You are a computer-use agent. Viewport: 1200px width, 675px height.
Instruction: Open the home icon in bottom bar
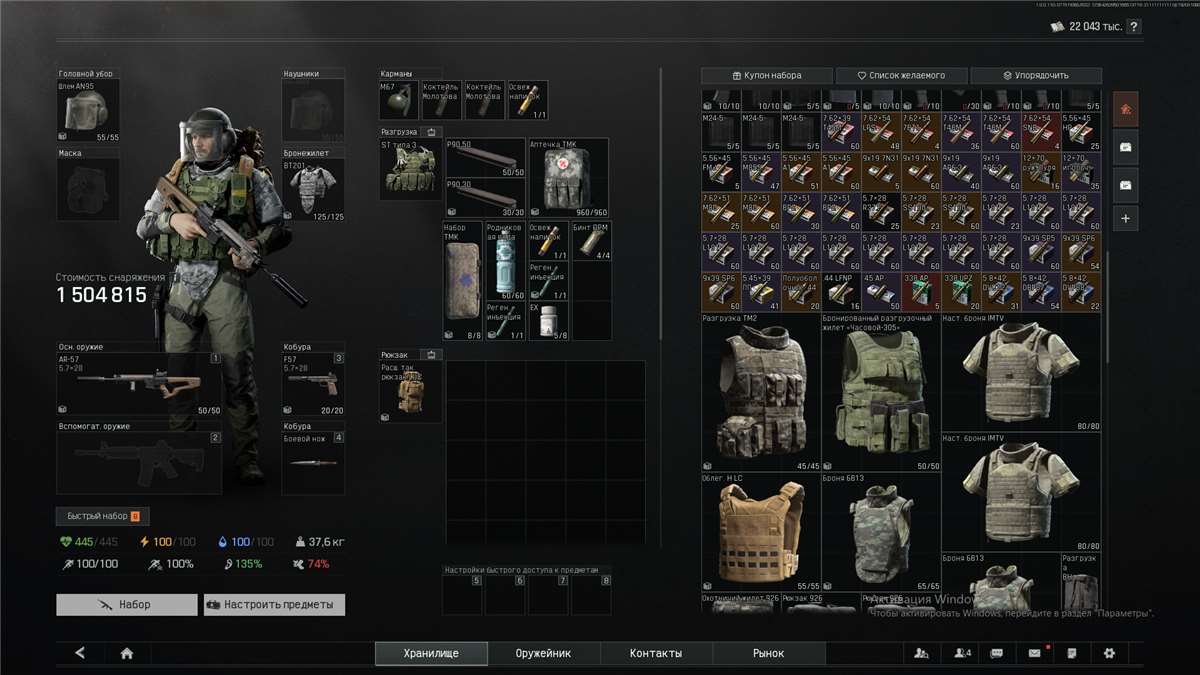click(127, 653)
